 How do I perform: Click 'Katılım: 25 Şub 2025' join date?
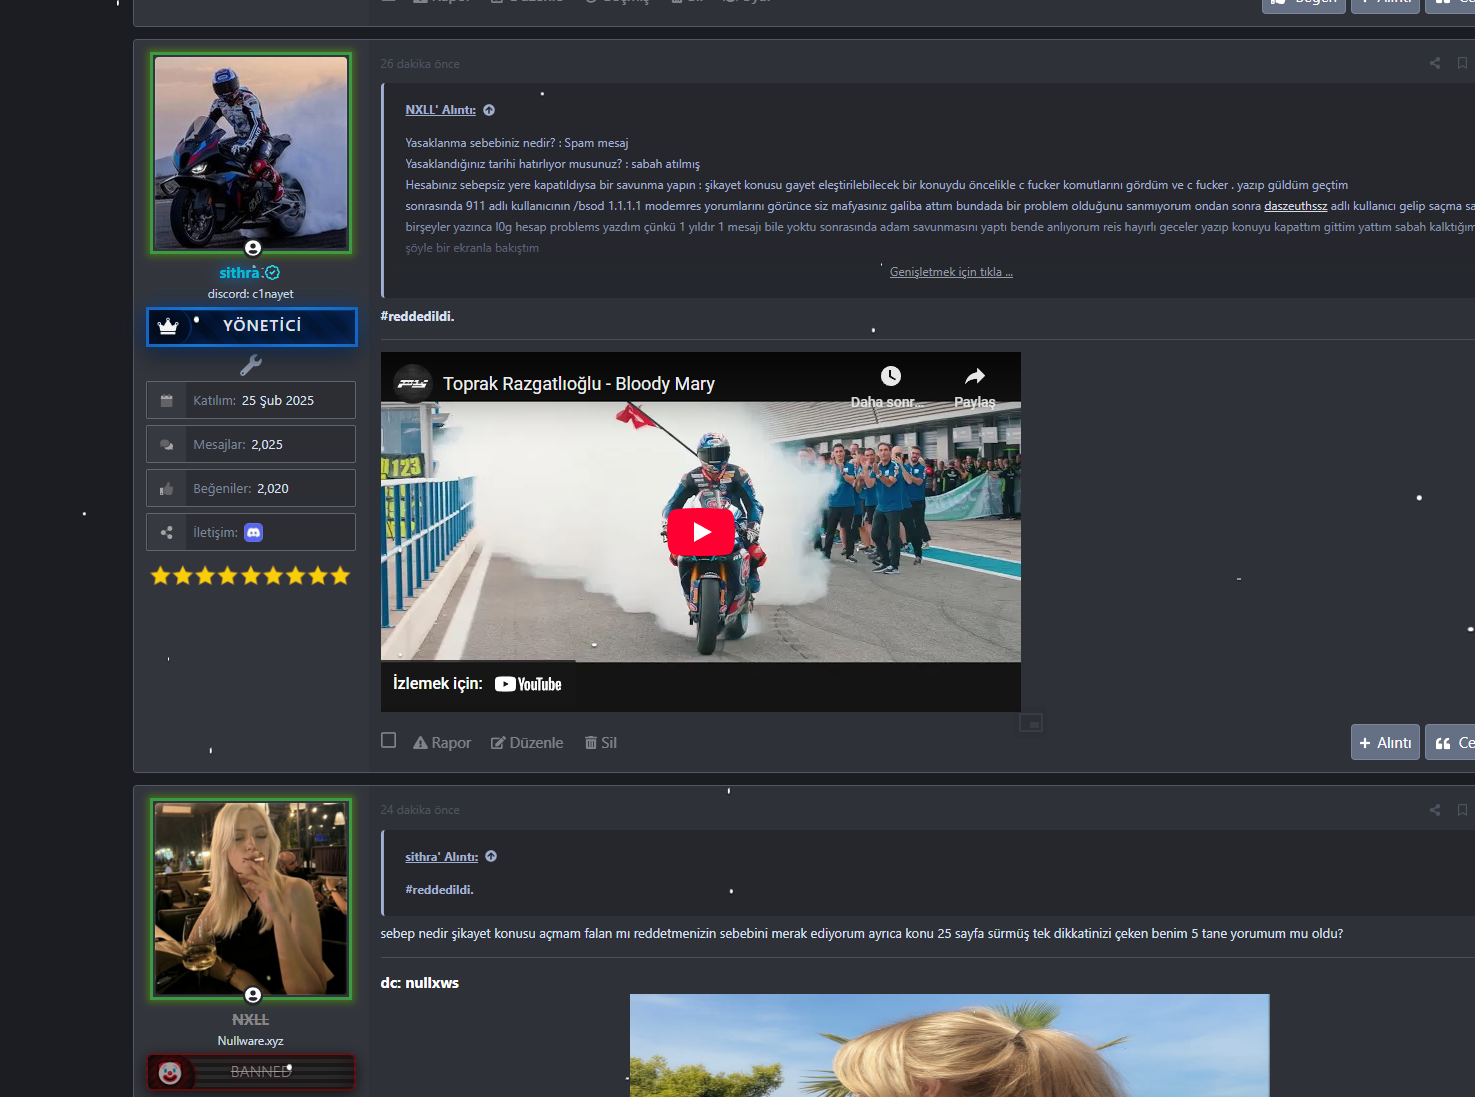coord(253,400)
